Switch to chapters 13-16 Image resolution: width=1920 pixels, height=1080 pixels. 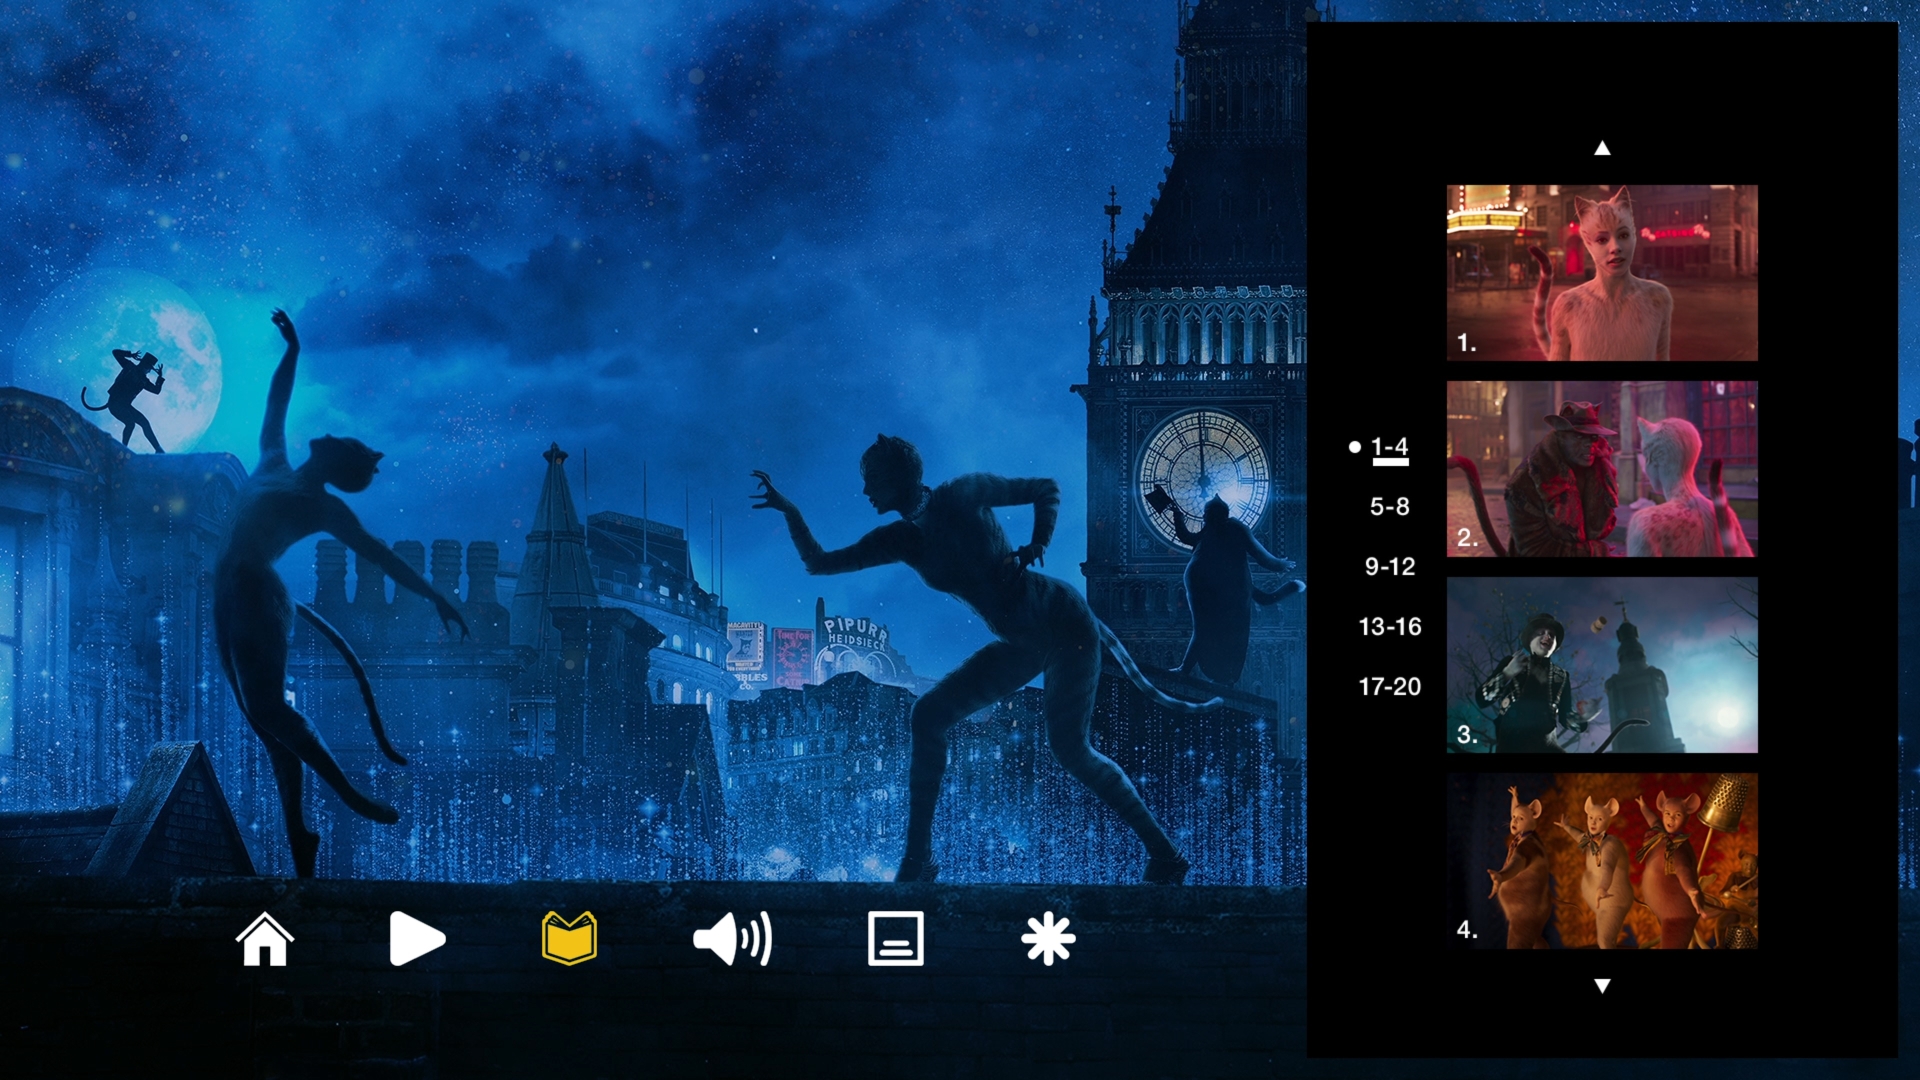pos(1390,627)
